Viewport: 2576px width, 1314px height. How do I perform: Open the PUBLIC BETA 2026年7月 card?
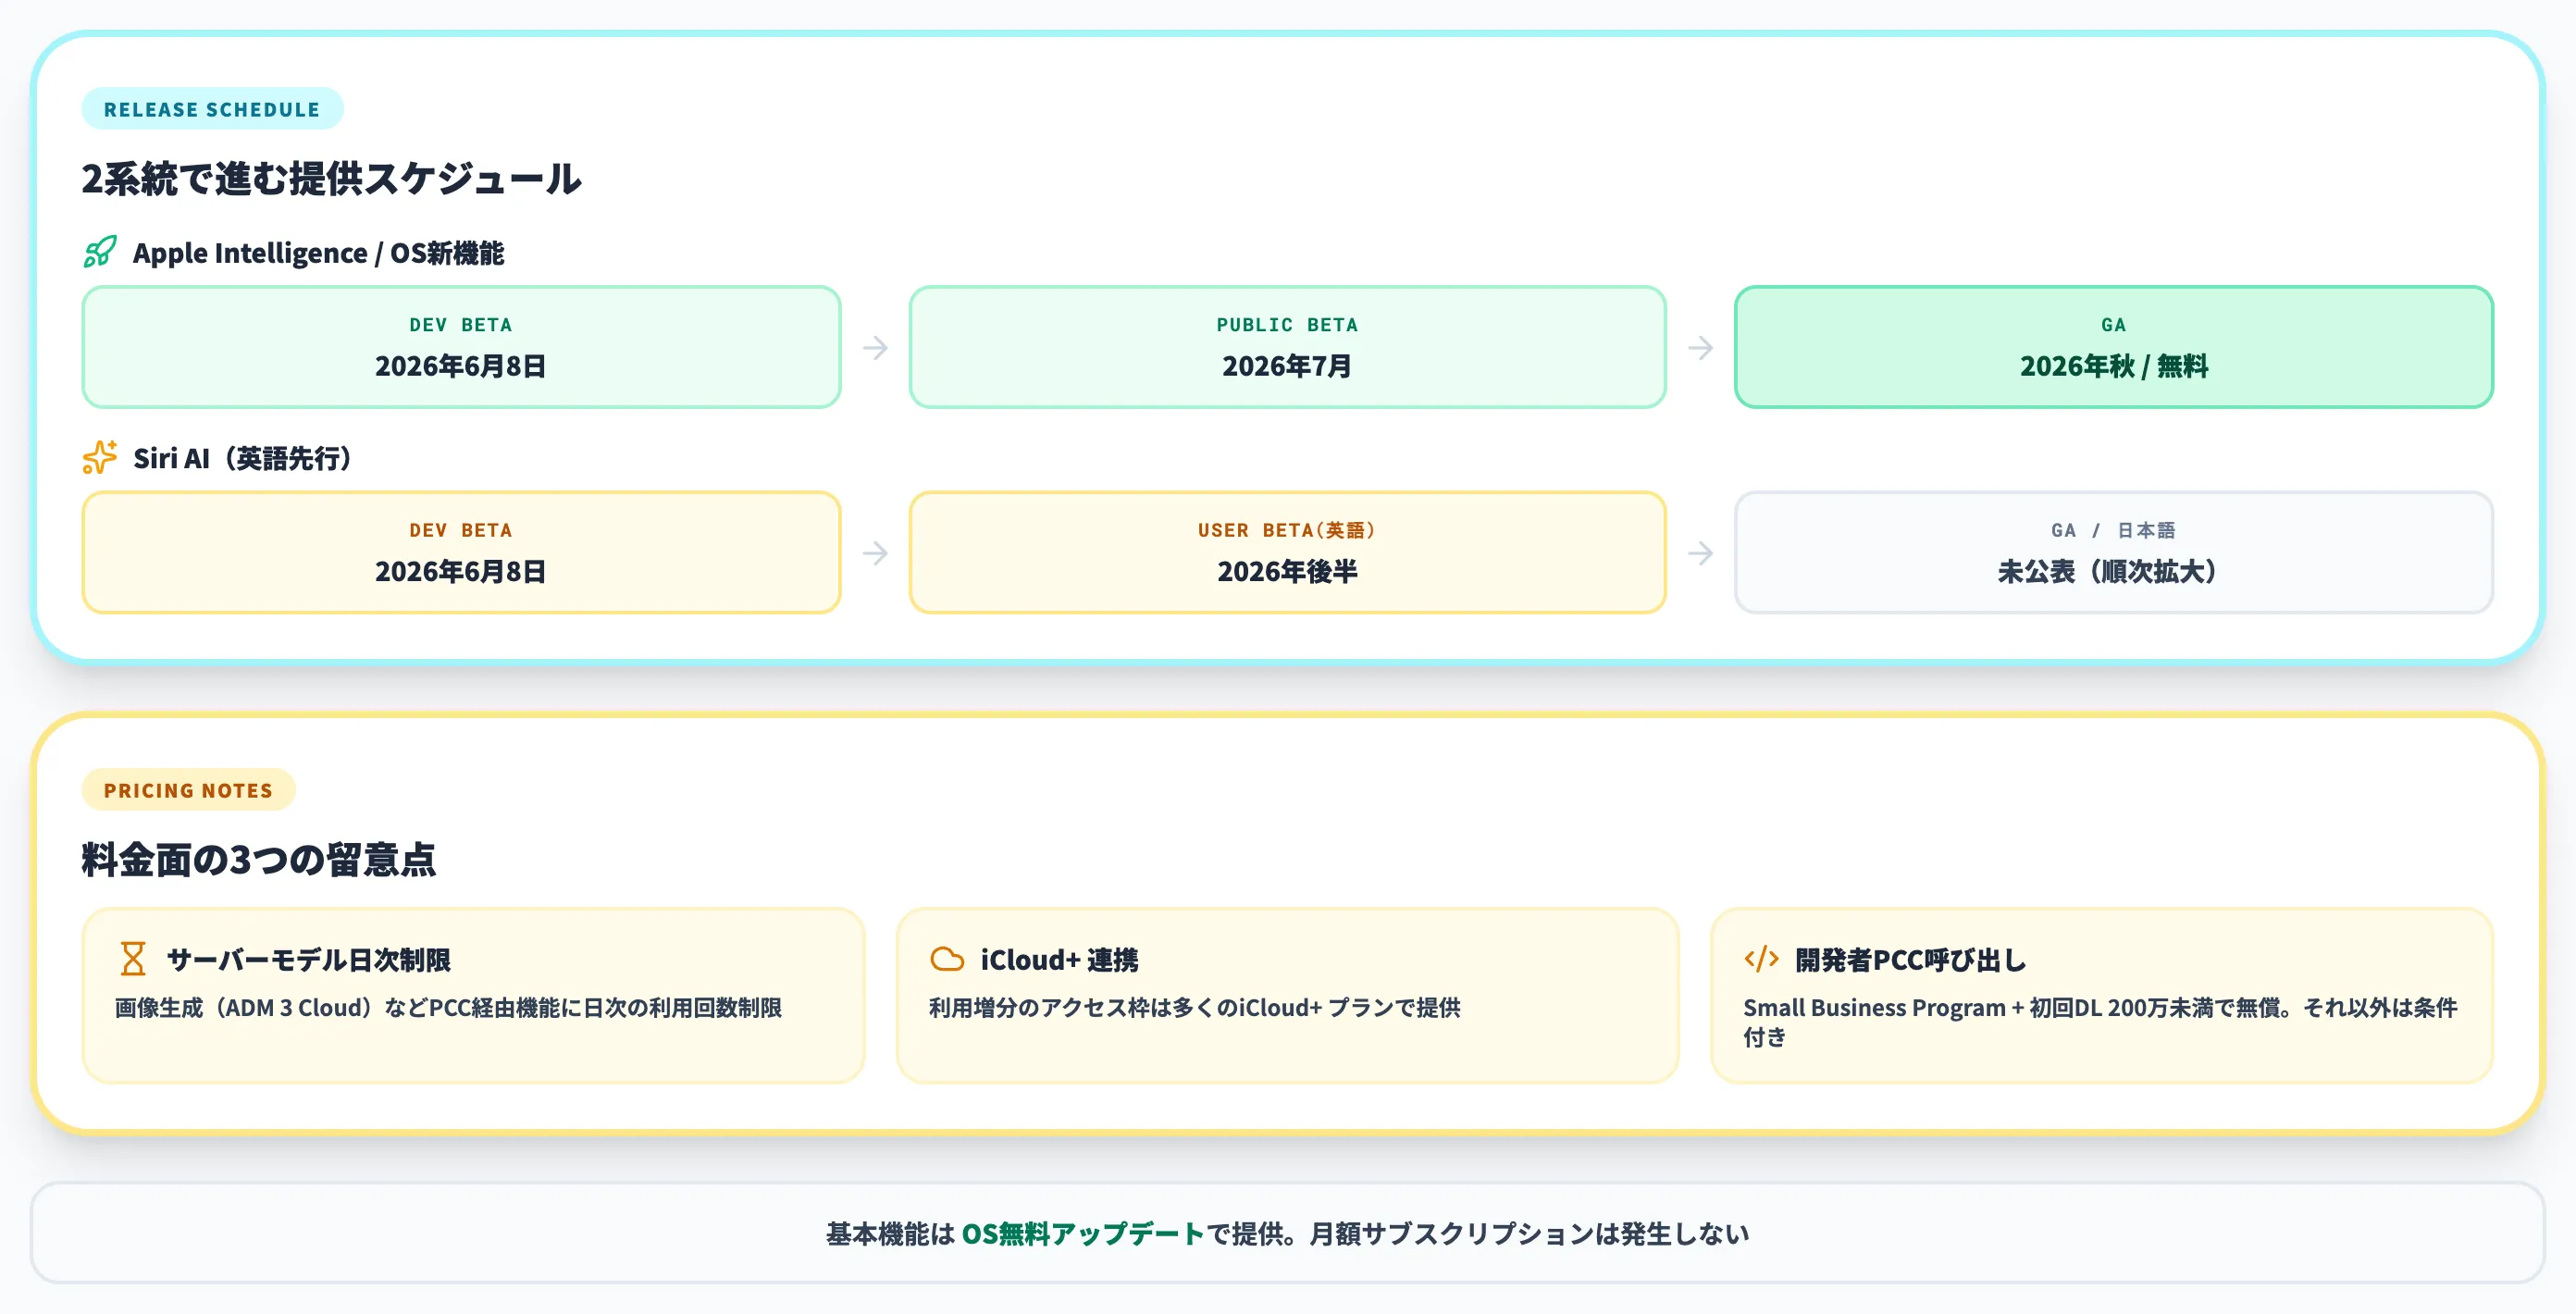[x=1287, y=347]
